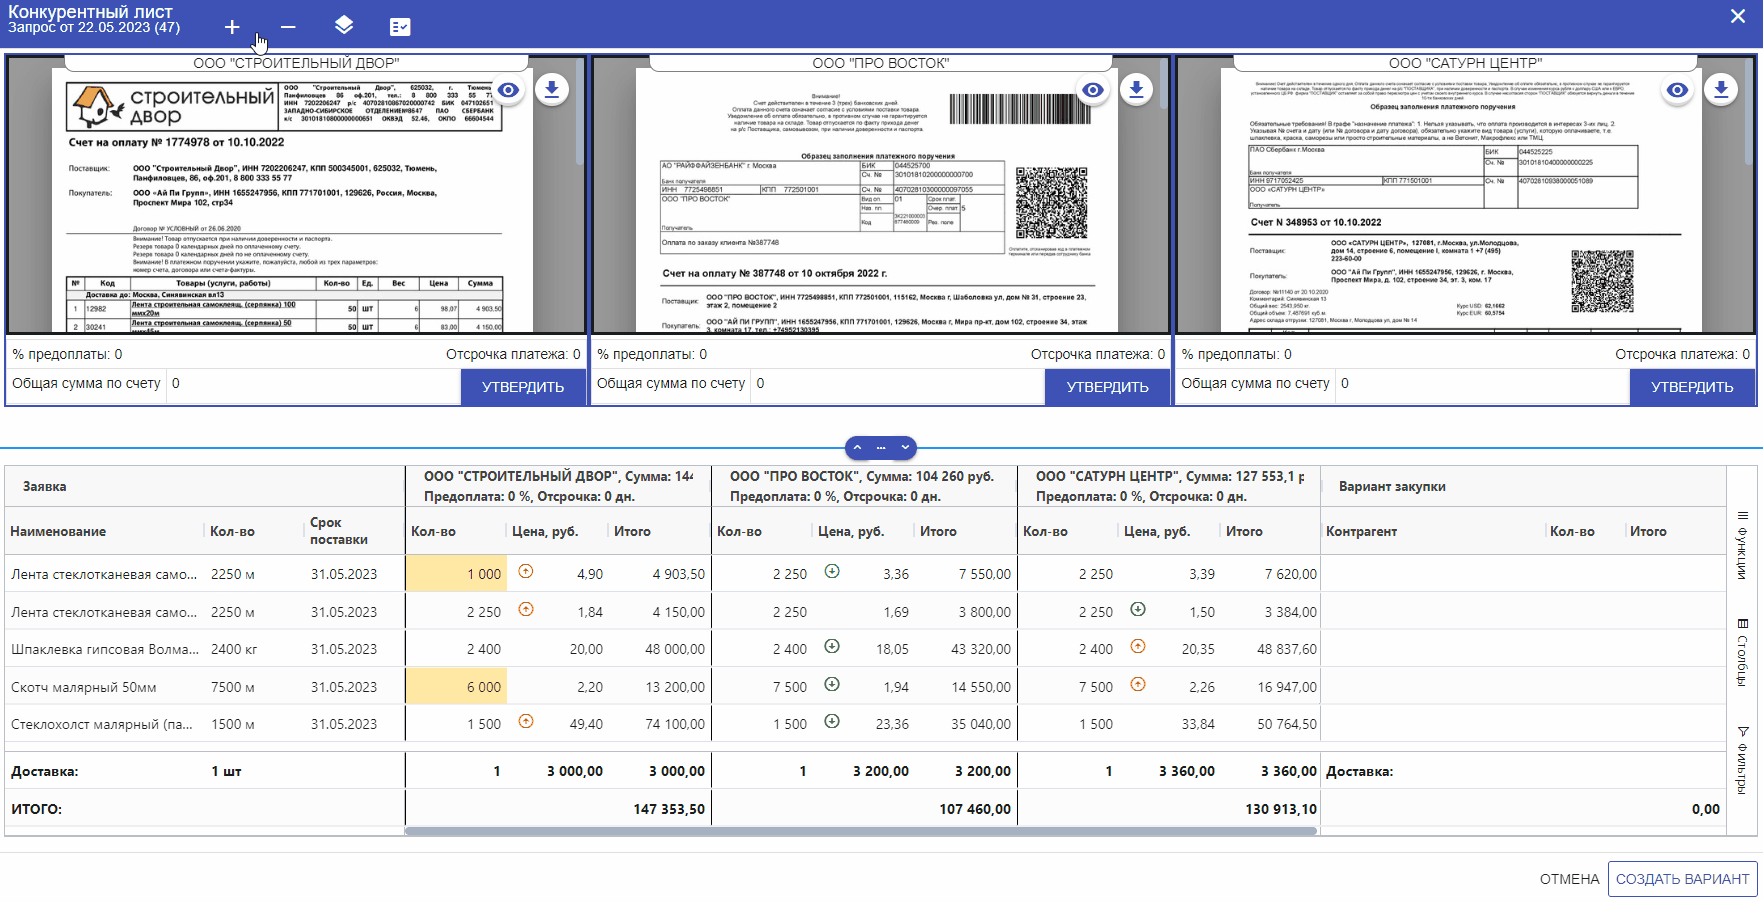Sort by the Наименование column header
The width and height of the screenshot is (1763, 902).
[x=58, y=531]
